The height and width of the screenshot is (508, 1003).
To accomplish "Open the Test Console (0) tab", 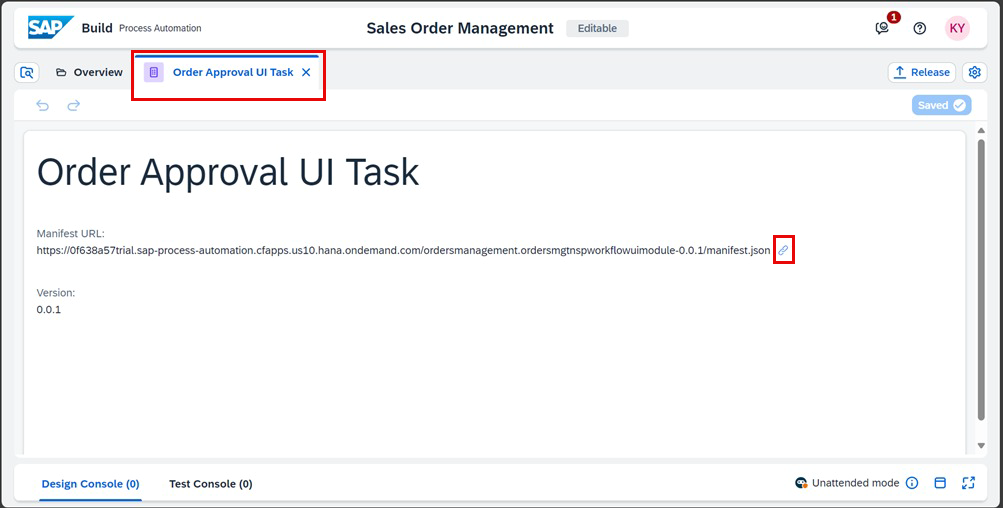I will click(210, 484).
